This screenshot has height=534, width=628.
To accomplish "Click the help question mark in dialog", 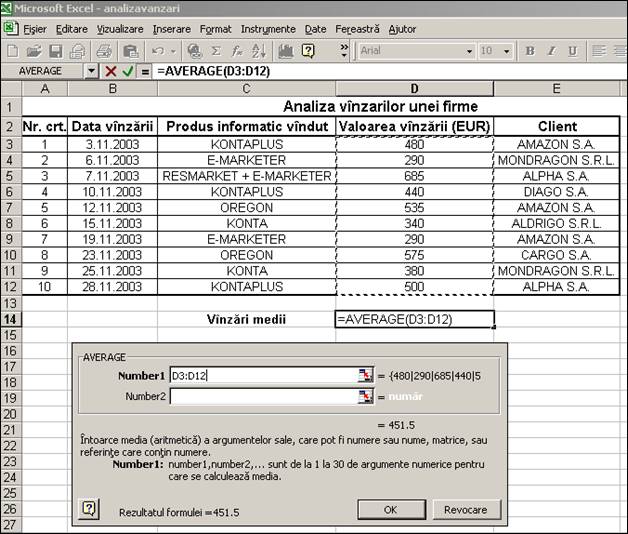I will click(89, 508).
